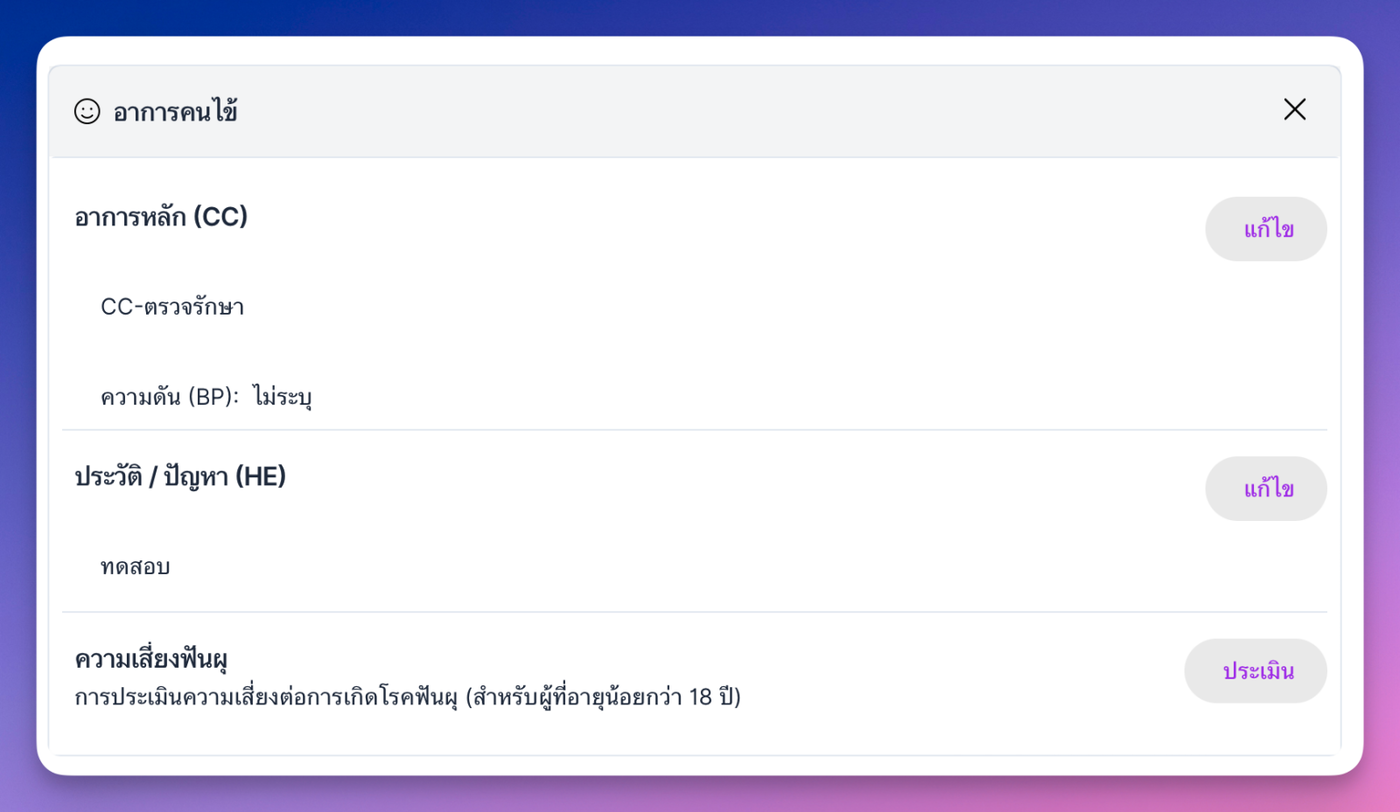This screenshot has width=1400, height=812.
Task: Click the CC-ตรวจรักษา entry
Action: (172, 307)
